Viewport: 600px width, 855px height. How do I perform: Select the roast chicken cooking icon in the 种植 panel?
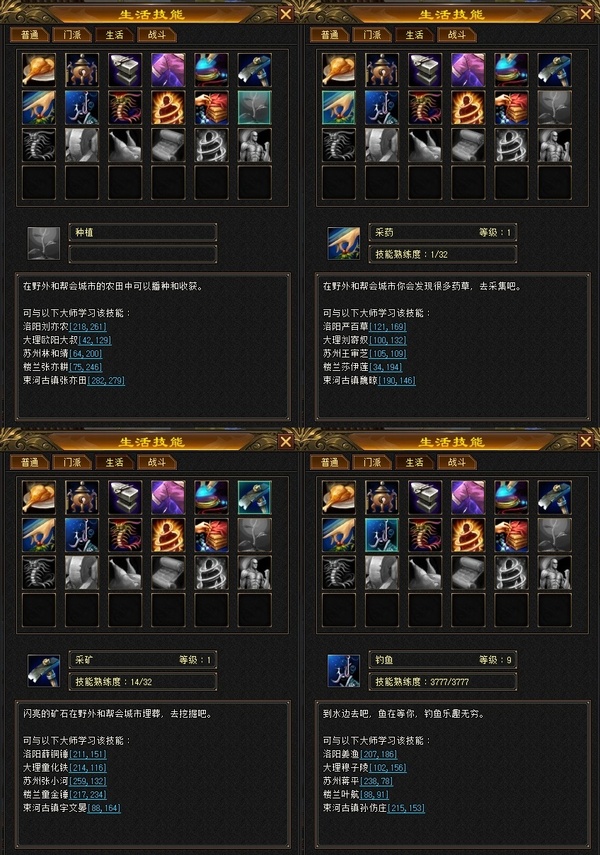pos(39,70)
